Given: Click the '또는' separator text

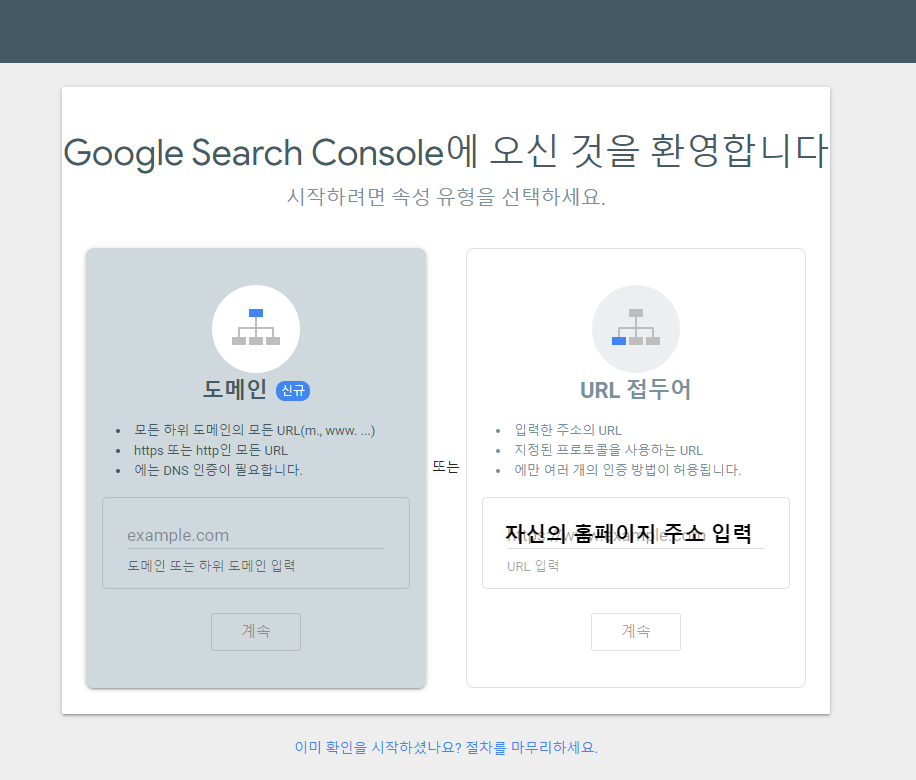Looking at the screenshot, I should click(x=446, y=466).
